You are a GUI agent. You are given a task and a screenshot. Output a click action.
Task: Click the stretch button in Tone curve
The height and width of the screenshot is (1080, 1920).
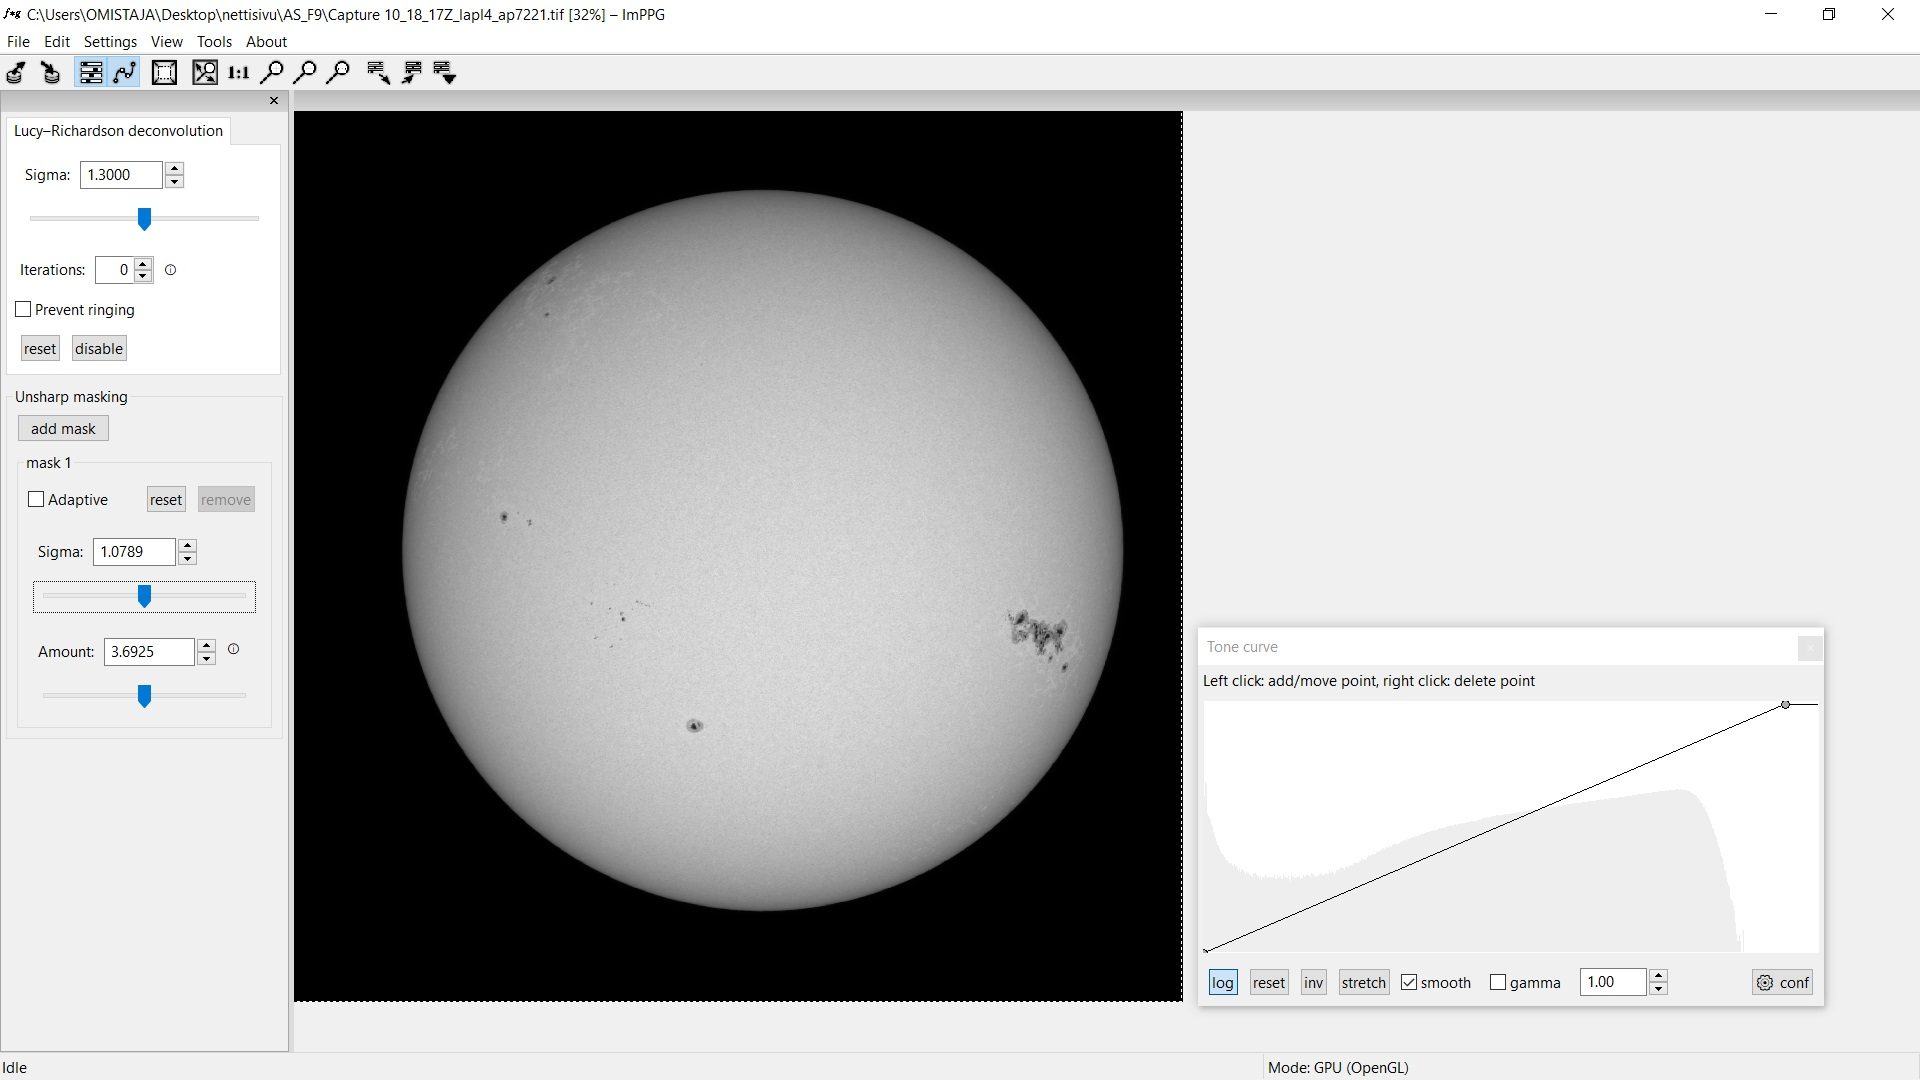pos(1363,982)
